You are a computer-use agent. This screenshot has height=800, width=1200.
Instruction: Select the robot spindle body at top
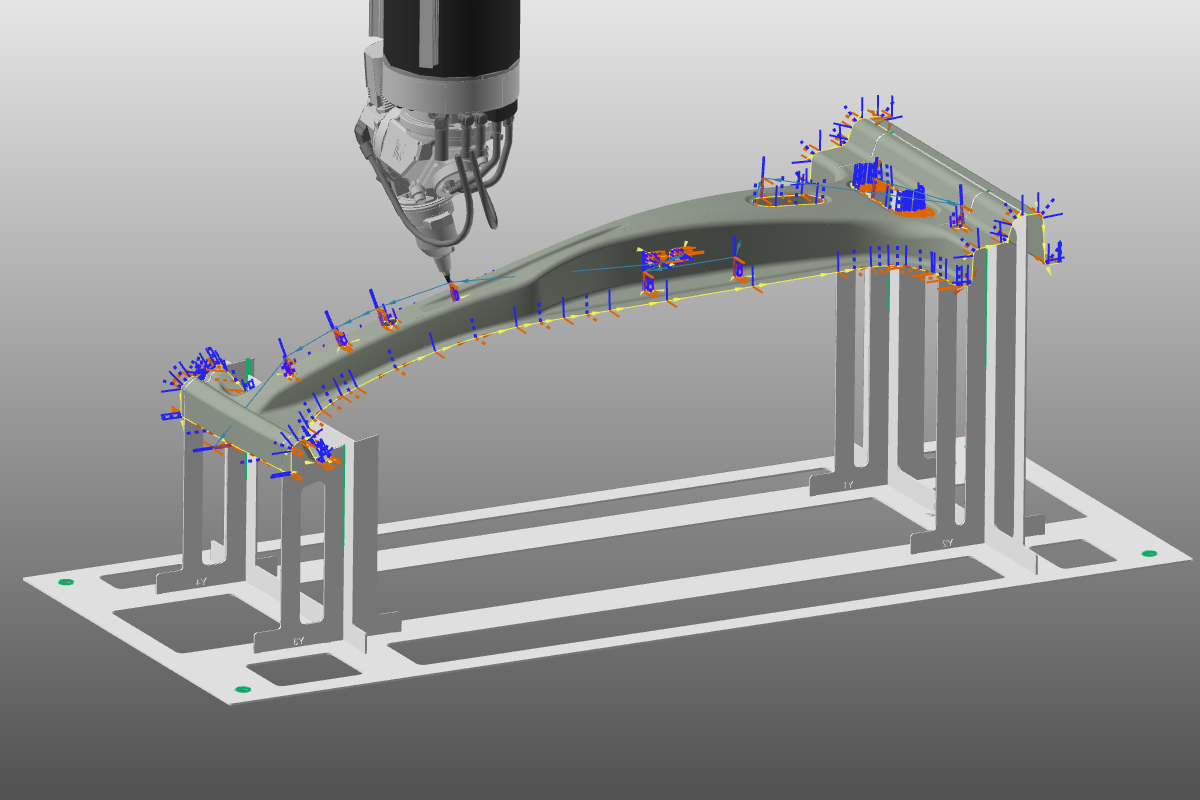(x=430, y=40)
